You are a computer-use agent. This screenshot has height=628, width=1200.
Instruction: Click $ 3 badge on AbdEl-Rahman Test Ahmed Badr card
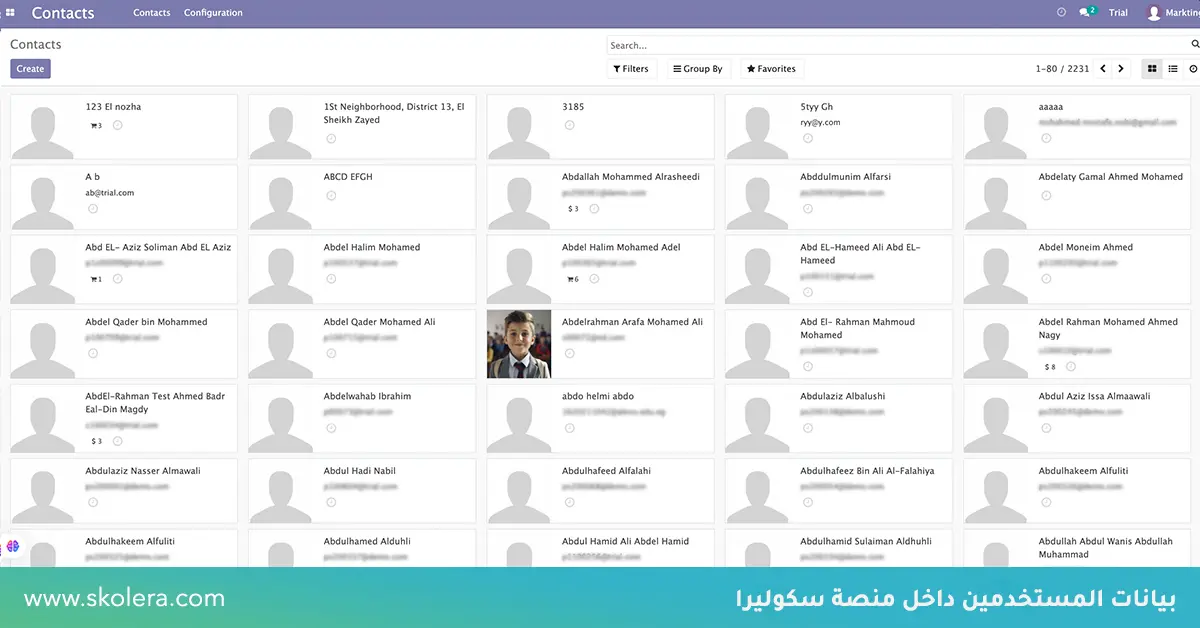pos(96,441)
